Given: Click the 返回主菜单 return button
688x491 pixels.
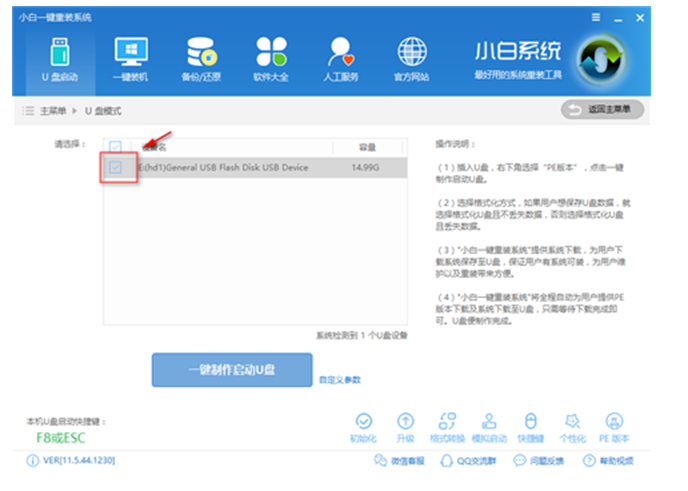Looking at the screenshot, I should point(602,109).
